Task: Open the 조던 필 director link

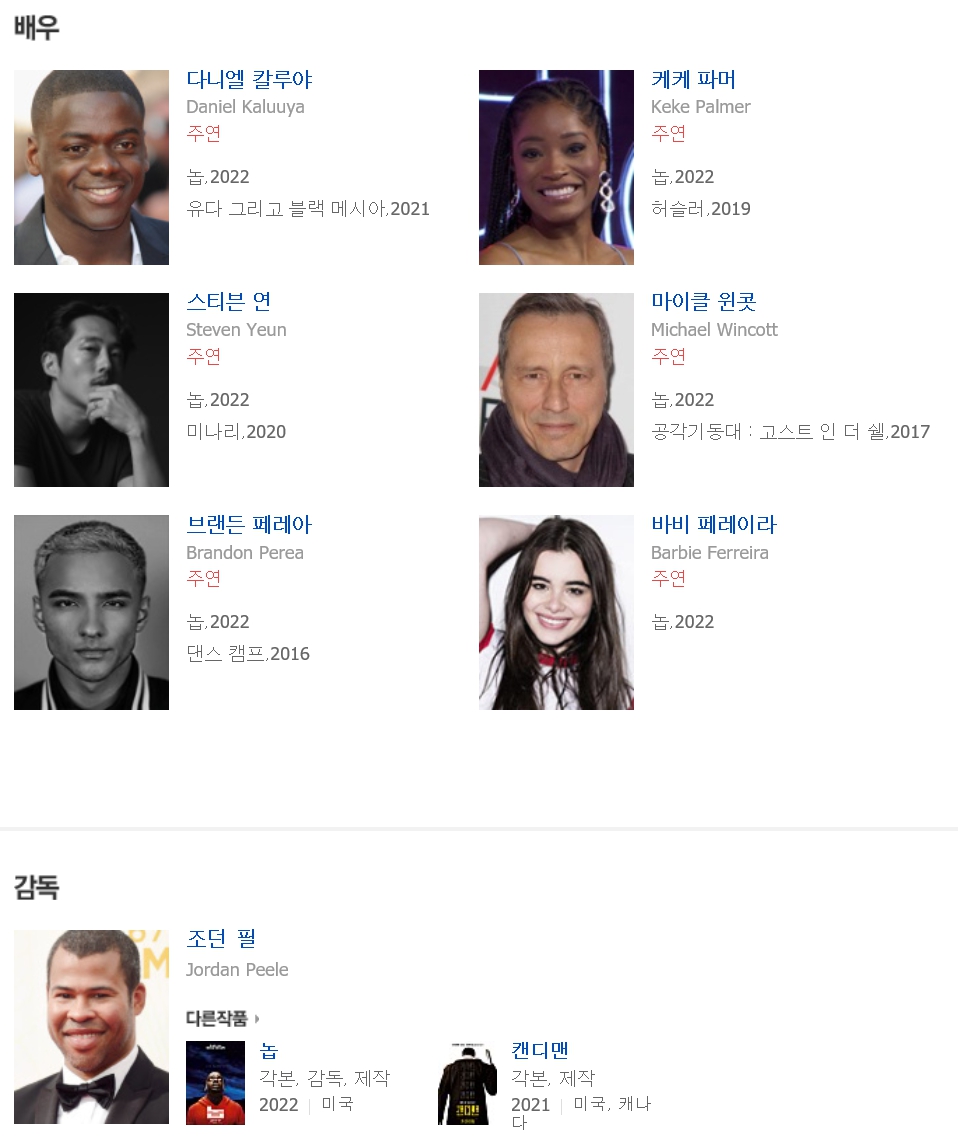Action: pos(221,939)
